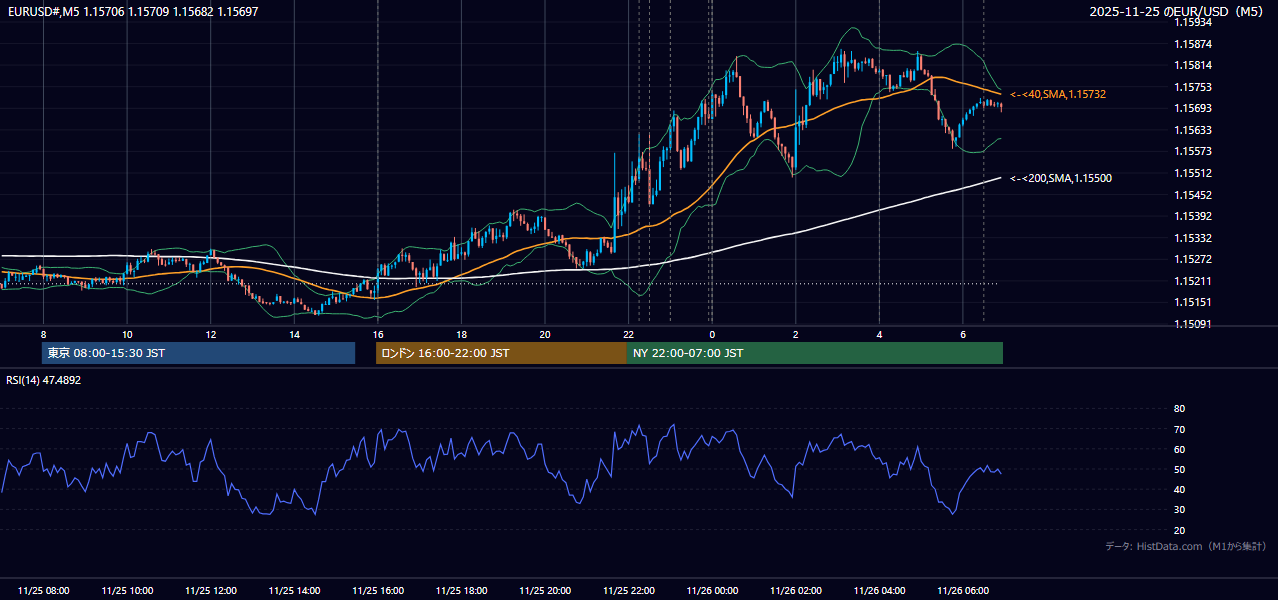Screen dimensions: 1278x600
Task: Click the RSI scale level 20
Action: click(1179, 531)
